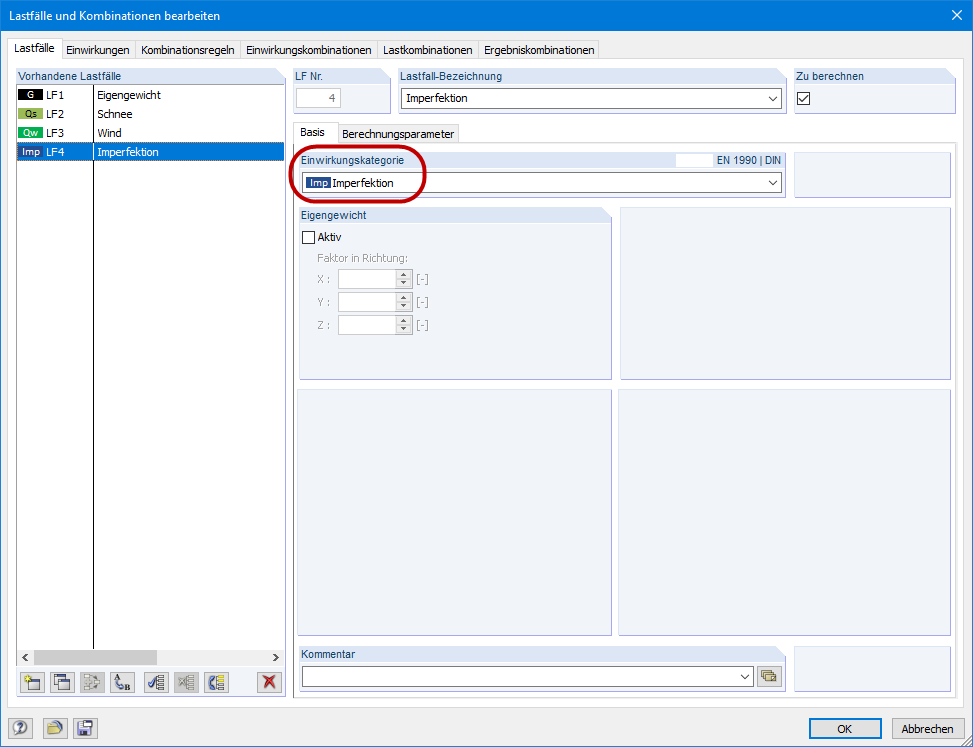Expand the Kommentar dropdown arrow

(x=745, y=677)
